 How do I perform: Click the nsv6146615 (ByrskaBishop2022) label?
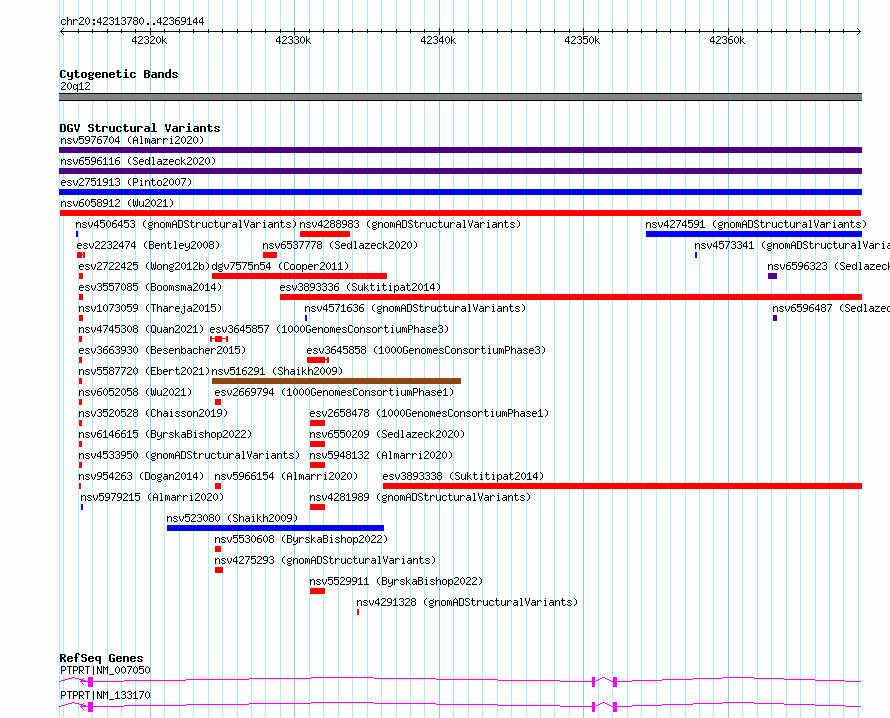click(165, 434)
